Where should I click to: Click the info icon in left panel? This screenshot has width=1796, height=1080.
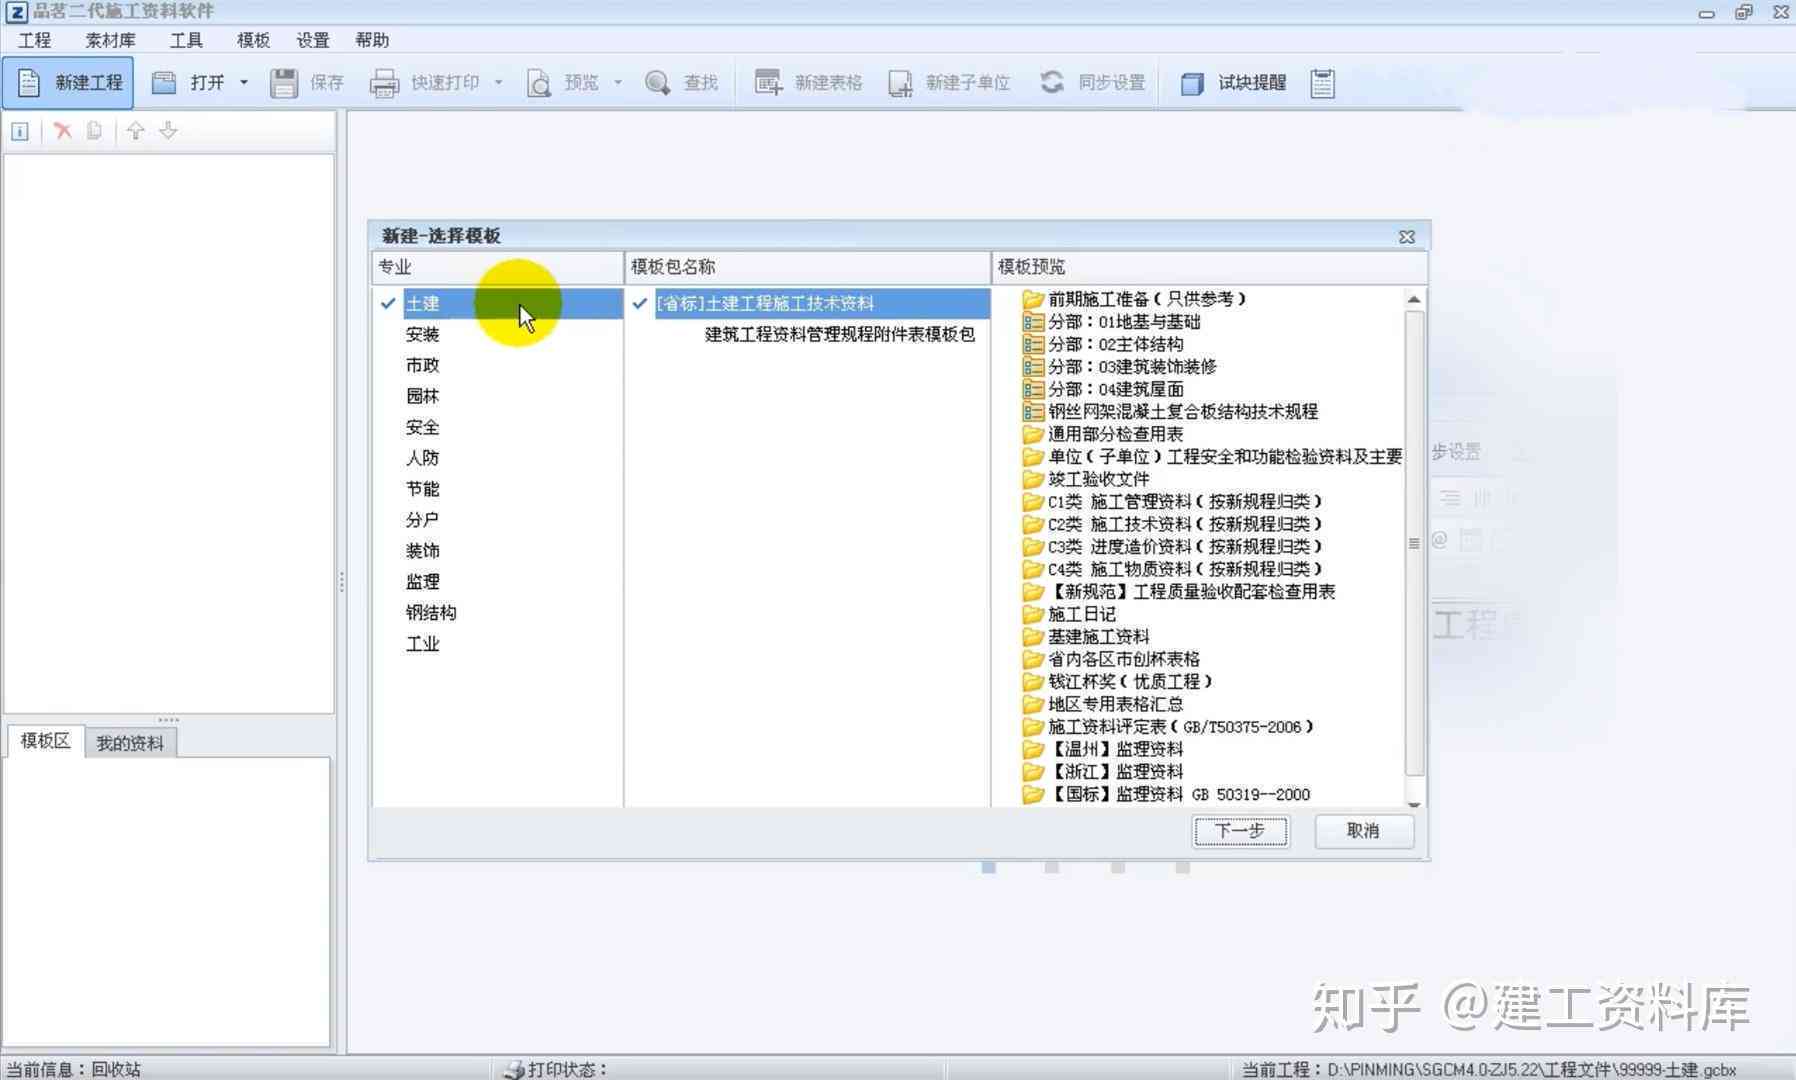20,131
